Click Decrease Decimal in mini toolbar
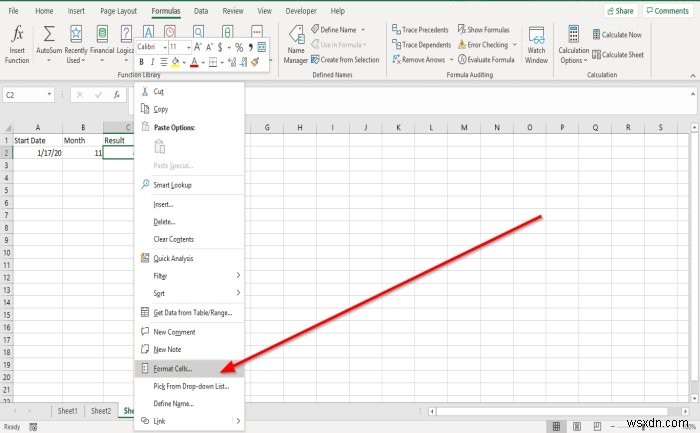 [x=243, y=62]
